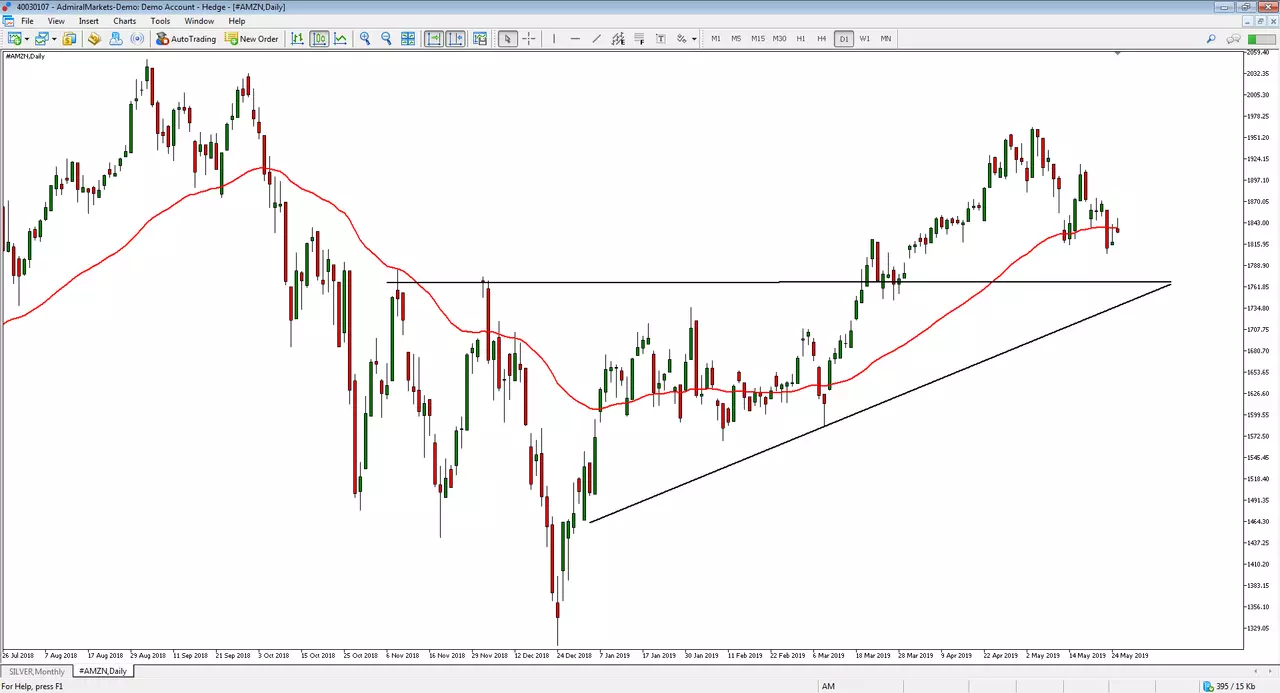Zoom out of the chart
The height and width of the screenshot is (693, 1280).
pos(386,39)
